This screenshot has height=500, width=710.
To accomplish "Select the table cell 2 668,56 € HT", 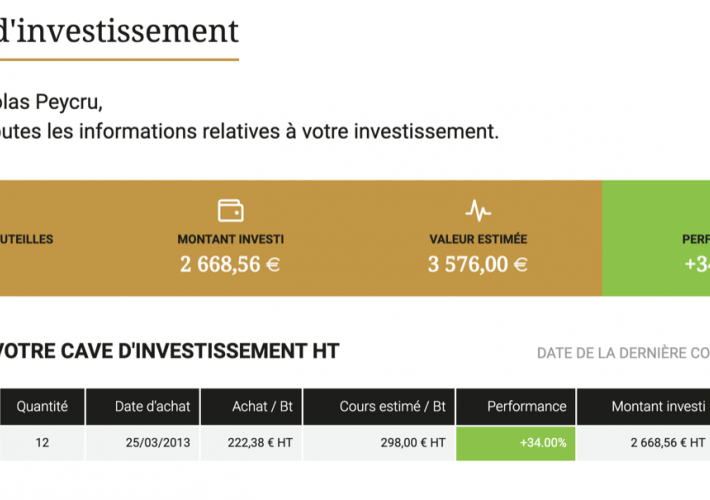I will (x=643, y=443).
